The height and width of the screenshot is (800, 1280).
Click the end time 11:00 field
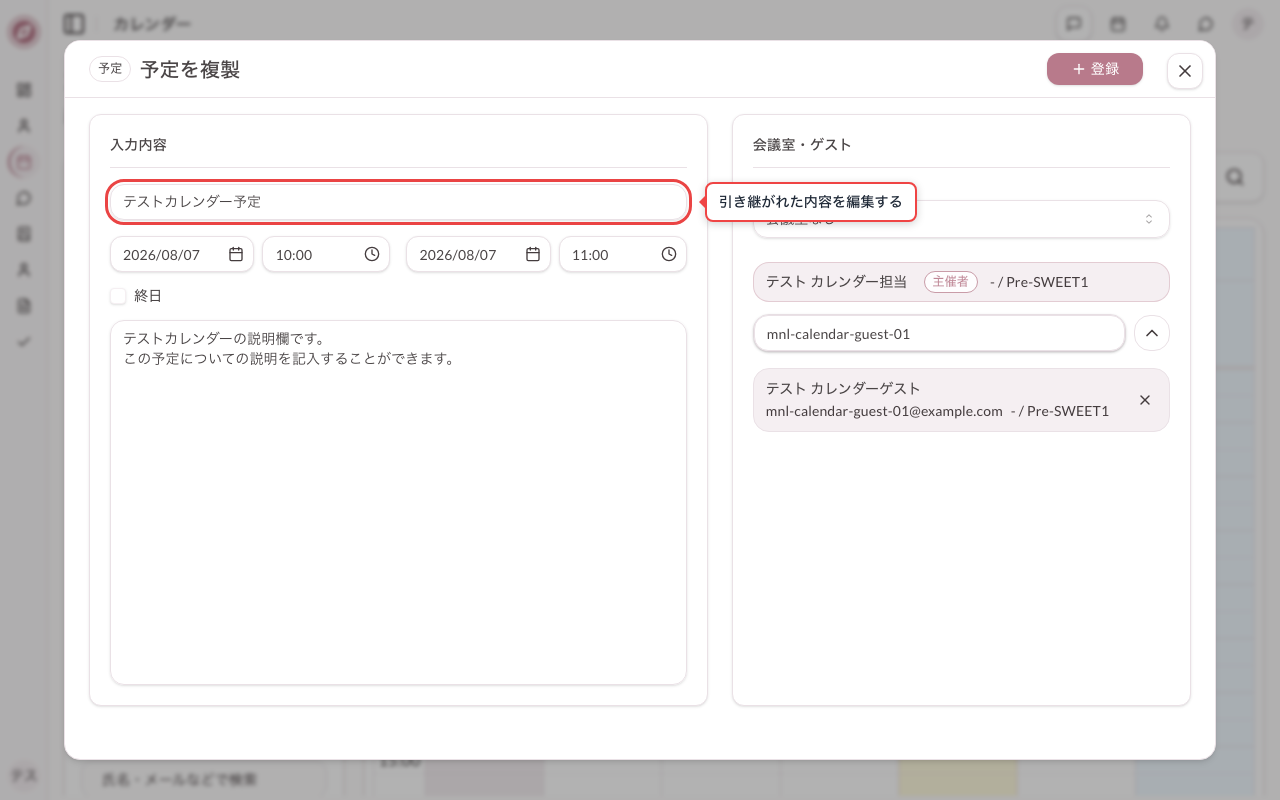tap(623, 254)
